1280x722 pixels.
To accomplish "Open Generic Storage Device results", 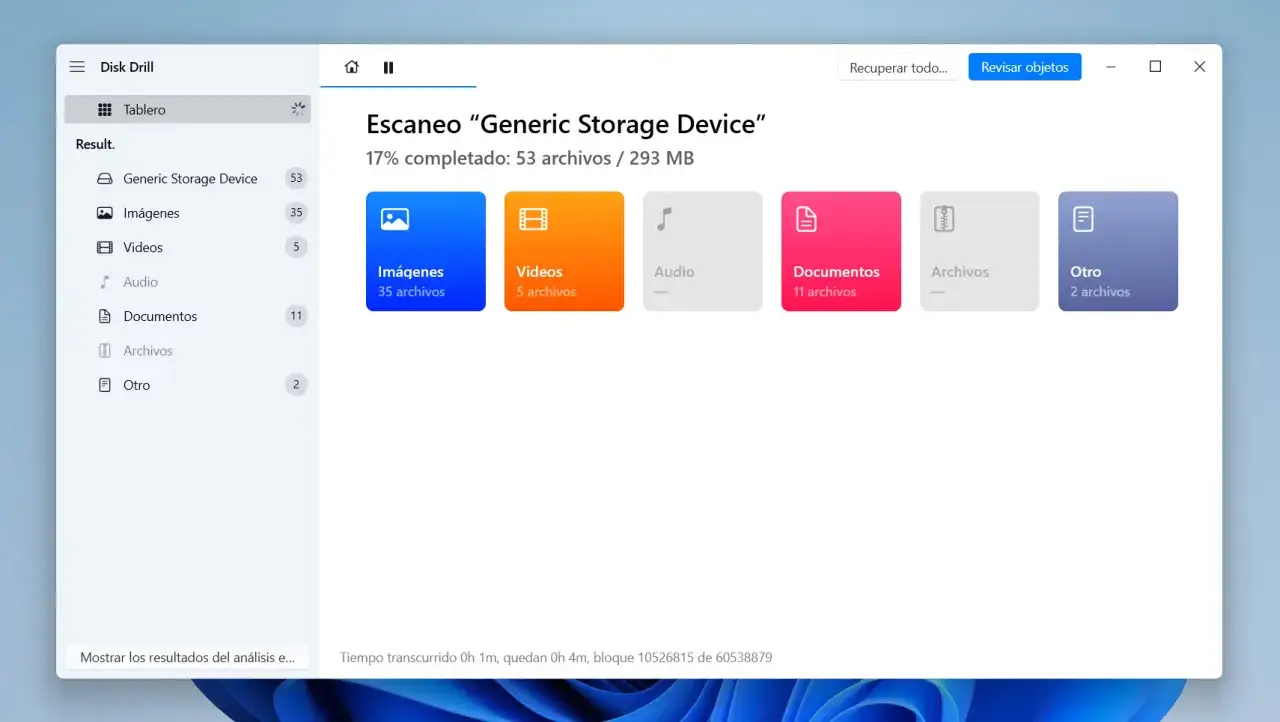I will pyautogui.click(x=188, y=178).
